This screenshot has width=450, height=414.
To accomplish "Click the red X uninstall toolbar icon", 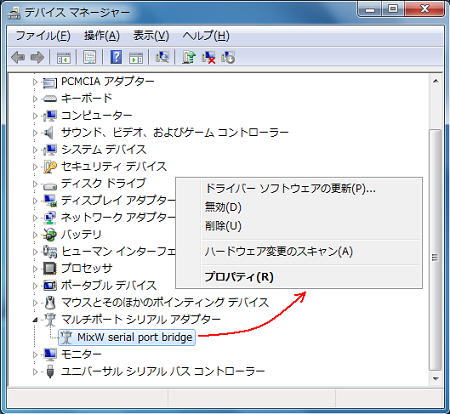I will (x=209, y=57).
